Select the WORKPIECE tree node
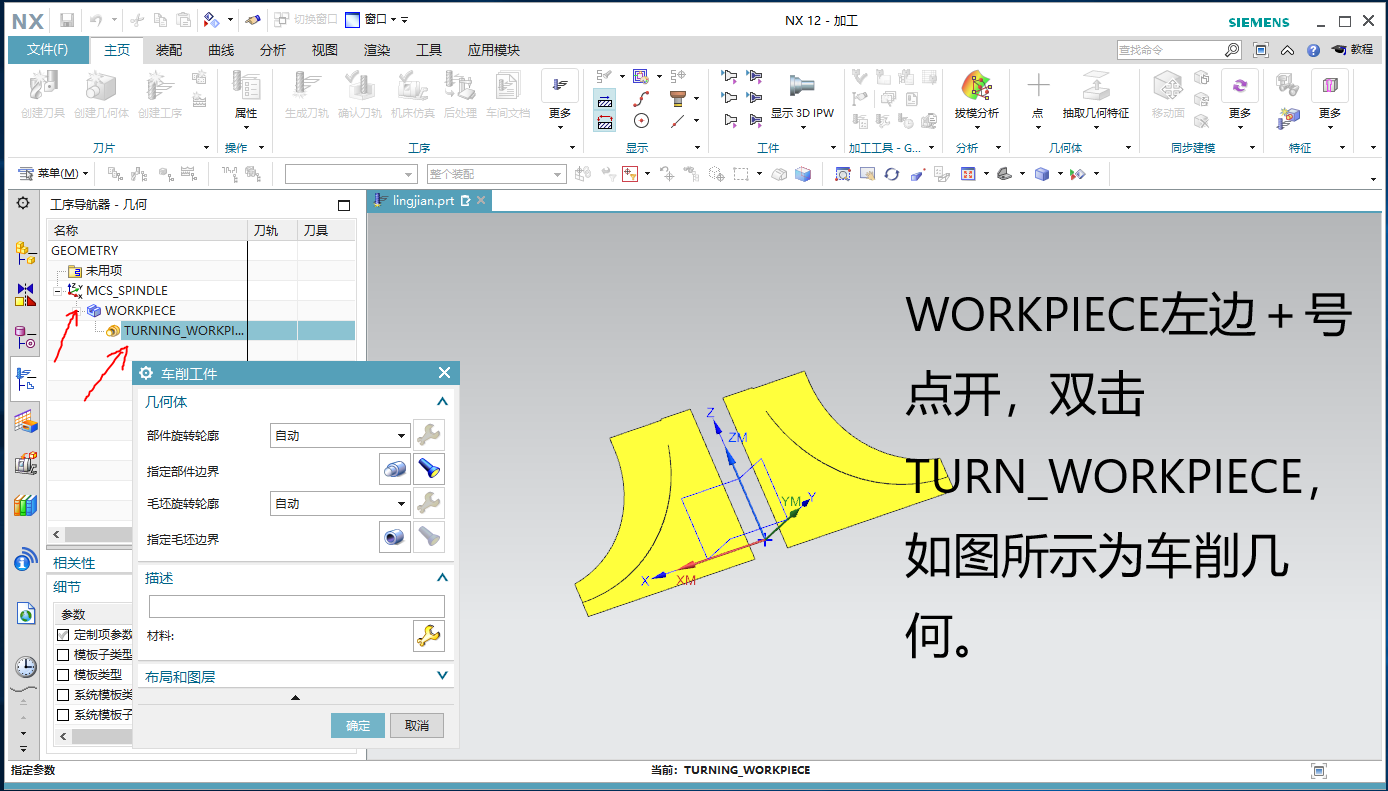 coord(140,310)
